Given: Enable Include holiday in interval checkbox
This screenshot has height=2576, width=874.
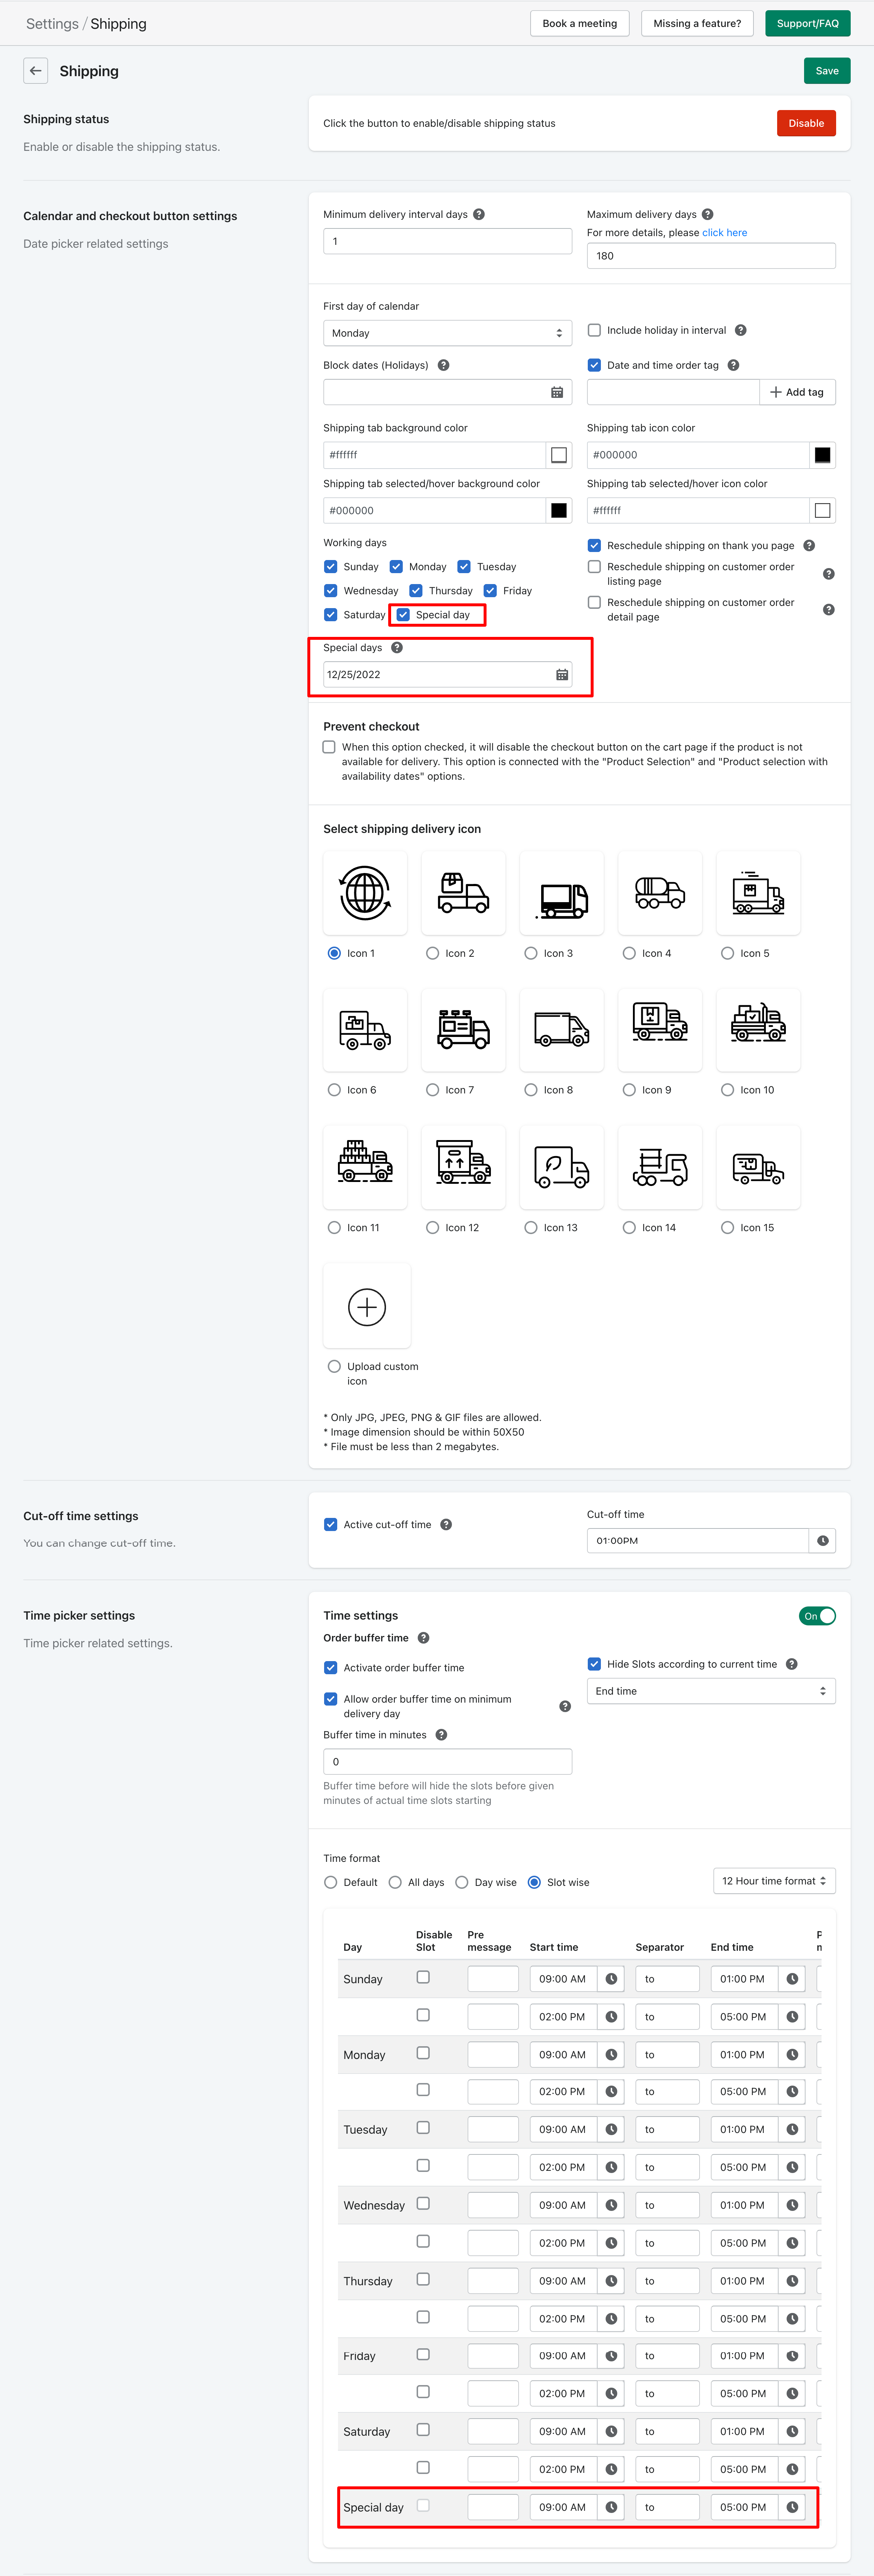Looking at the screenshot, I should tap(594, 330).
